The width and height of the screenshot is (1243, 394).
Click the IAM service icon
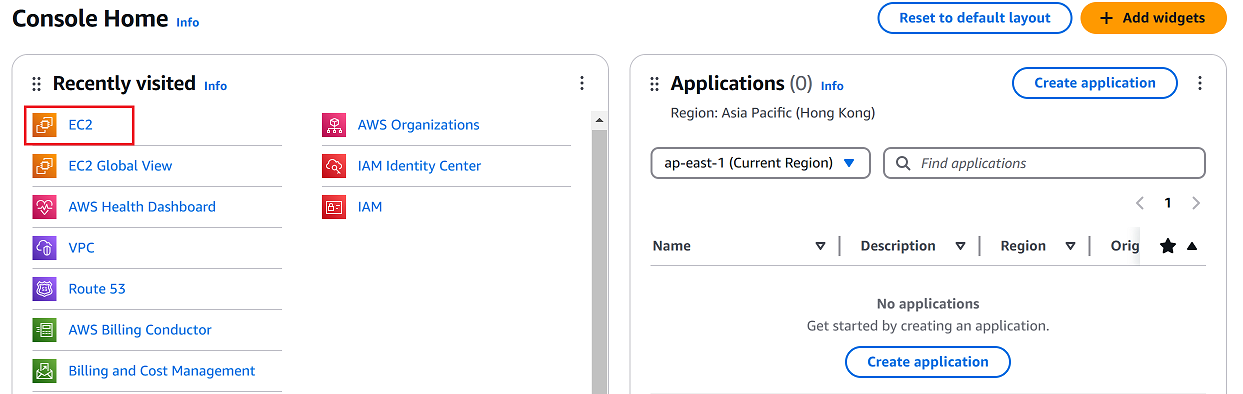click(334, 207)
